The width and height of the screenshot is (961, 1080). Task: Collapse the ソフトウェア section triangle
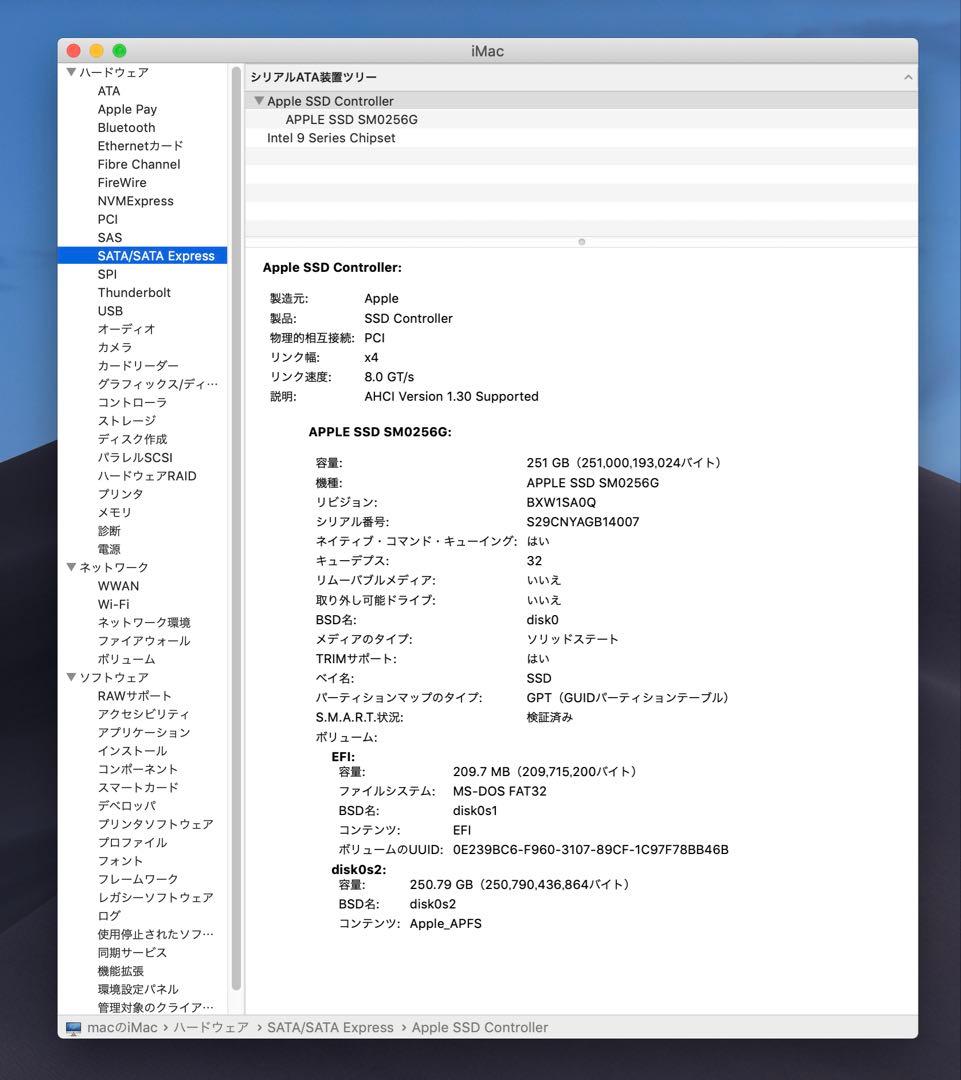tap(71, 677)
